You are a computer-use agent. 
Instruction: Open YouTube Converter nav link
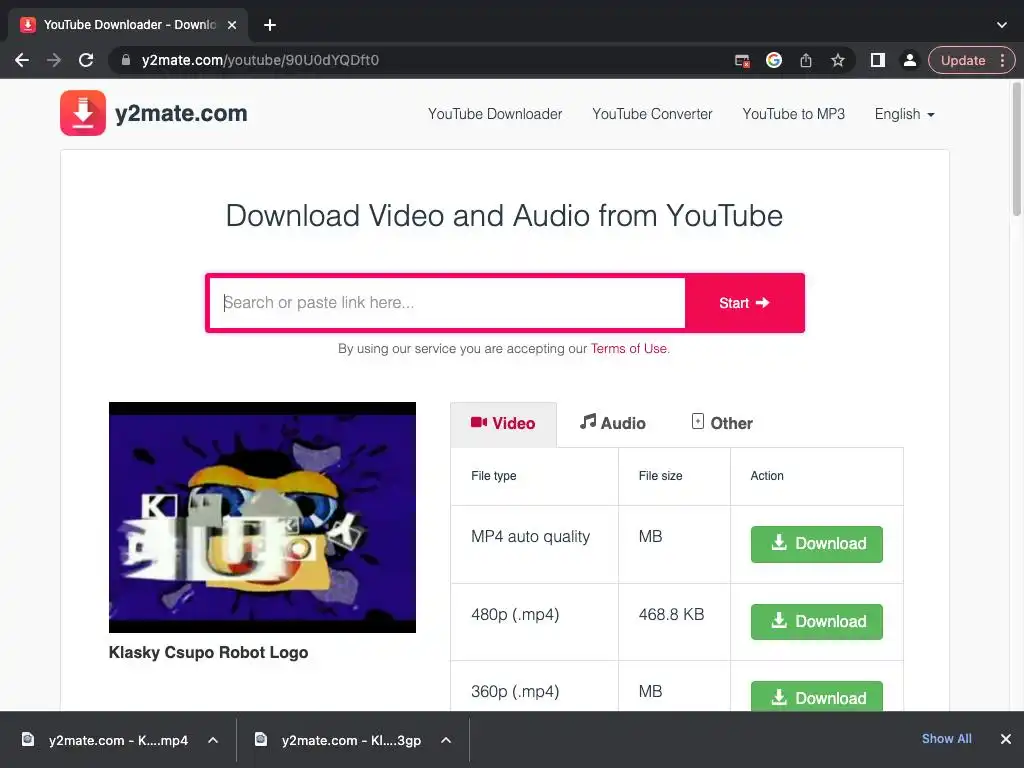652,114
